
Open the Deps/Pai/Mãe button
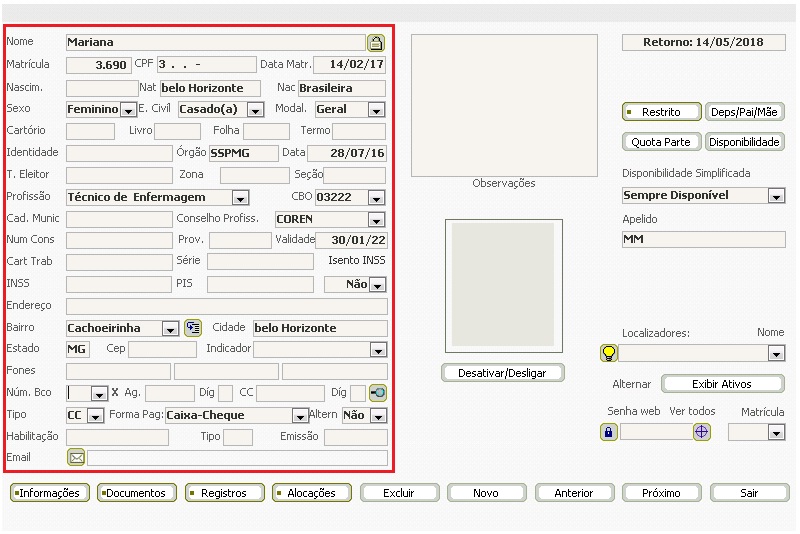(x=744, y=112)
